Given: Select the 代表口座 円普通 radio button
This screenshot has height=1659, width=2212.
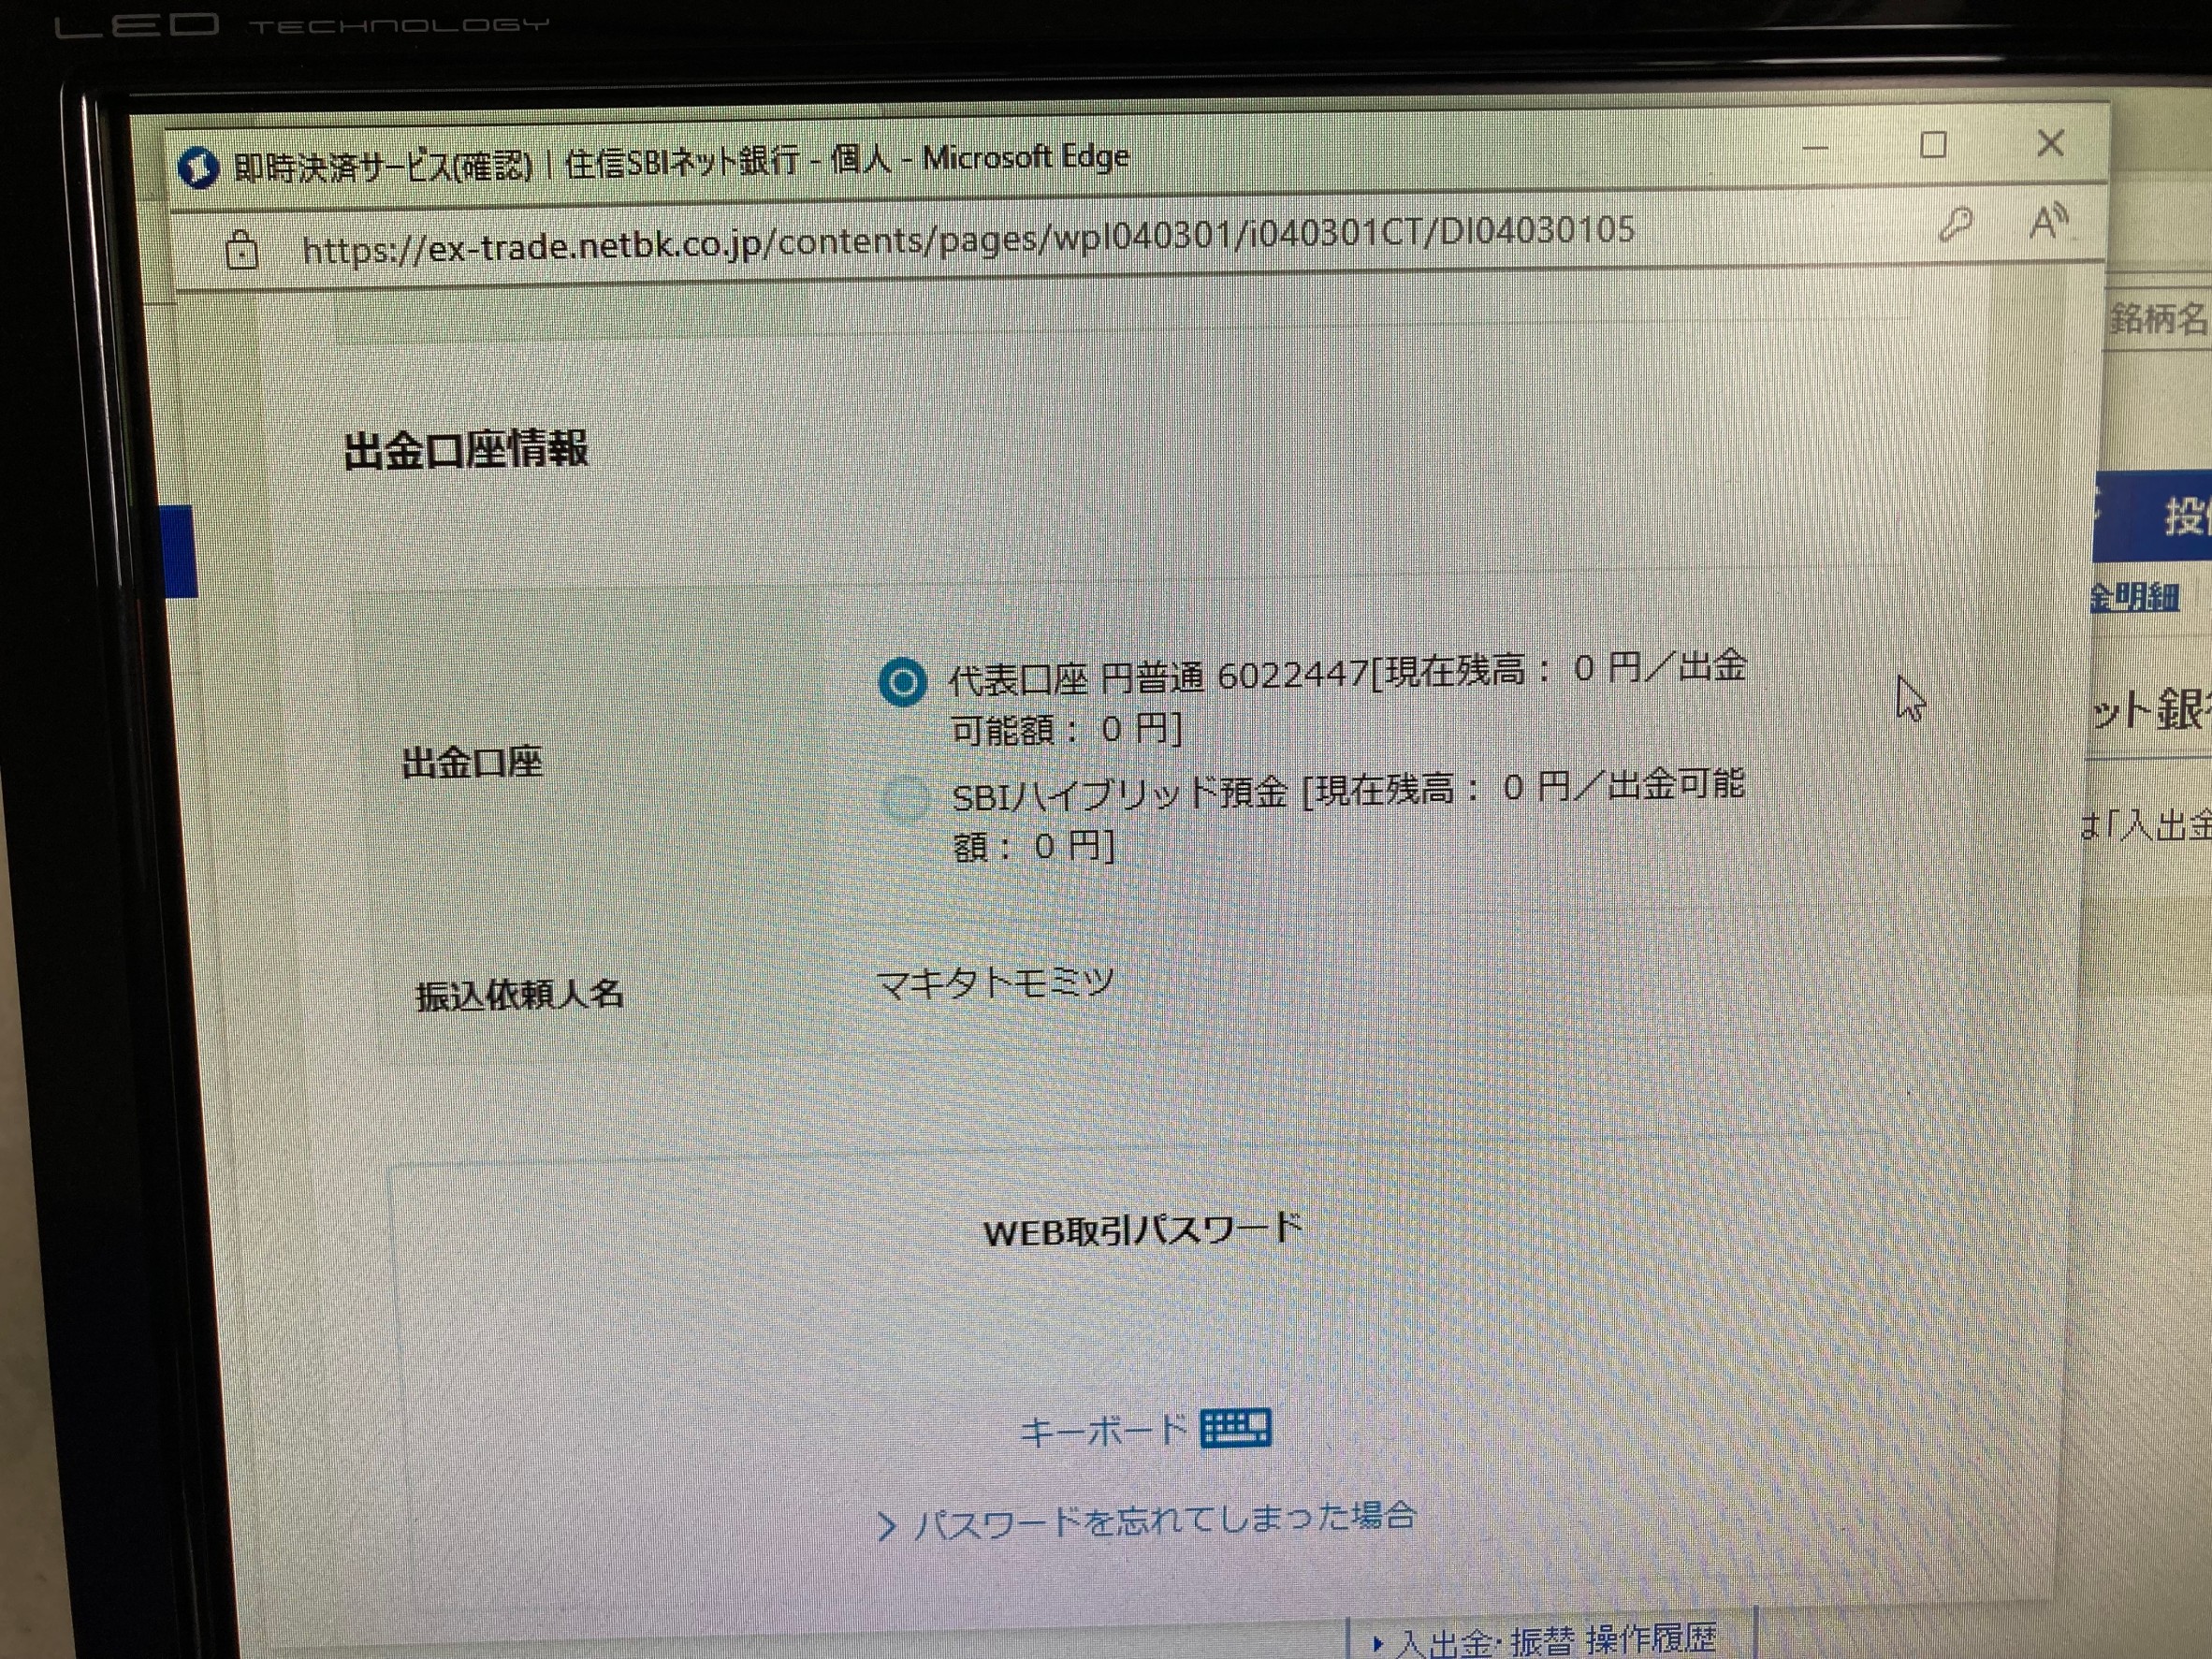Looking at the screenshot, I should [x=902, y=683].
